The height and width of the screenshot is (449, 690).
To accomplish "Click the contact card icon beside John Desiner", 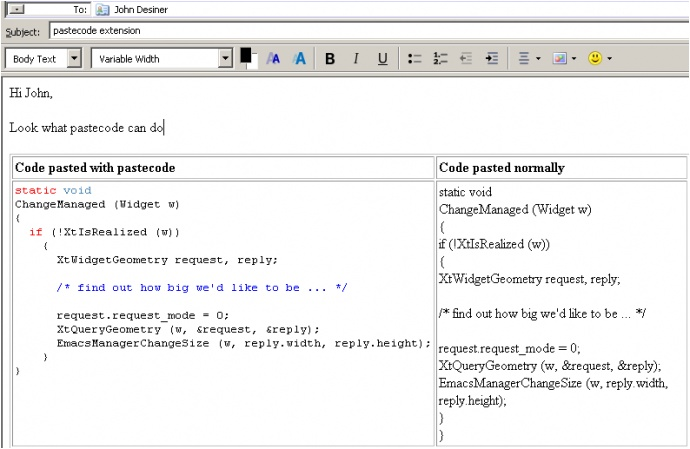I will click(x=102, y=9).
